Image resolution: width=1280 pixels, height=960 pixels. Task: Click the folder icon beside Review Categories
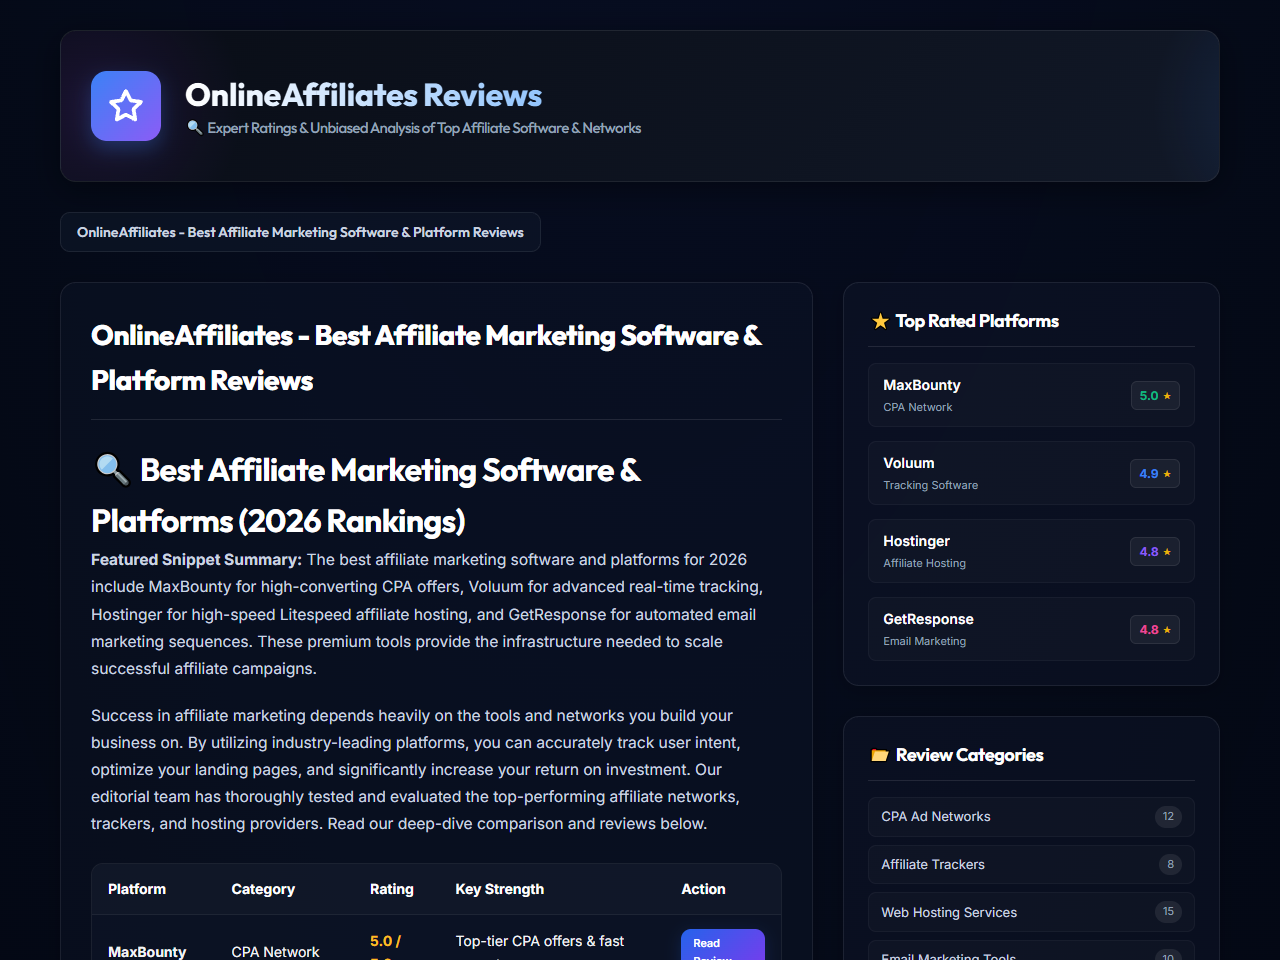(x=880, y=755)
